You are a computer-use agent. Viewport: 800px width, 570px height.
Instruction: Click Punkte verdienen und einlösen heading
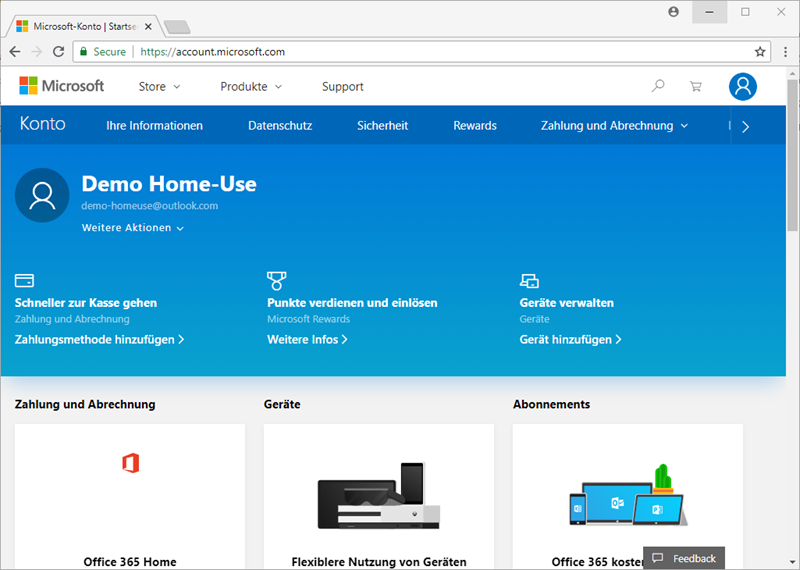[352, 303]
